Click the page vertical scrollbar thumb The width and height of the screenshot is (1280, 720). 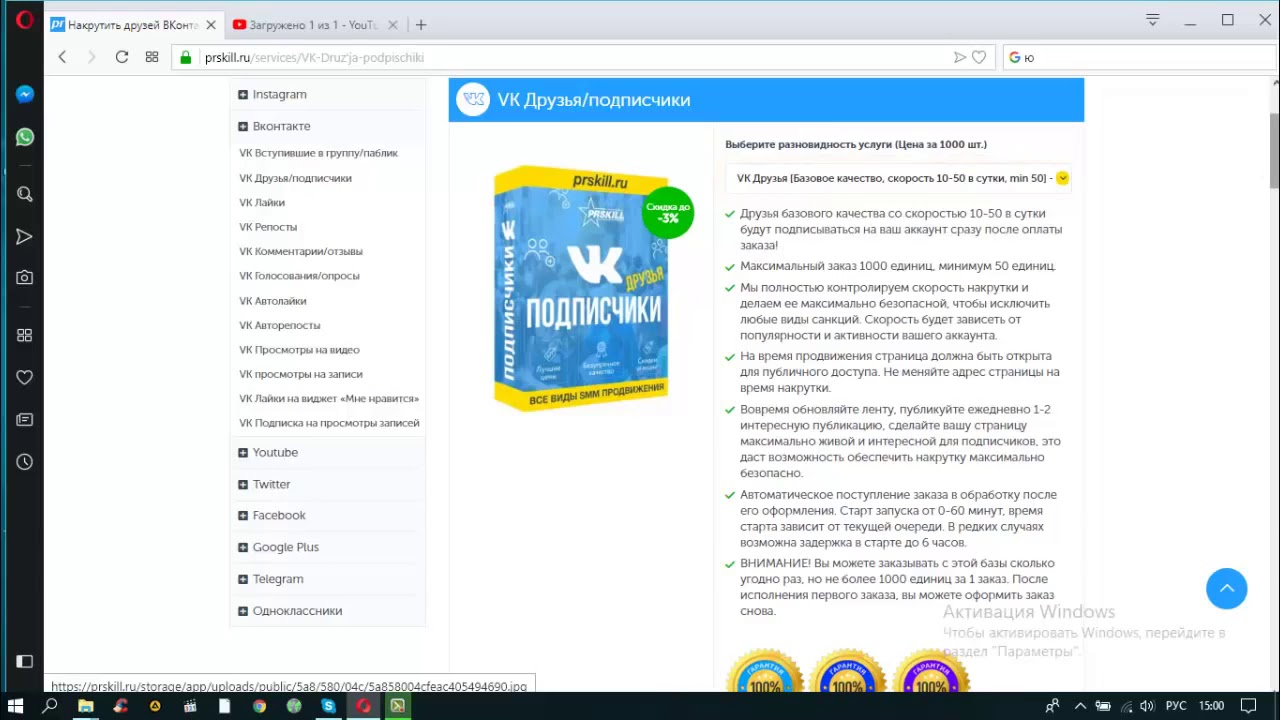1274,150
